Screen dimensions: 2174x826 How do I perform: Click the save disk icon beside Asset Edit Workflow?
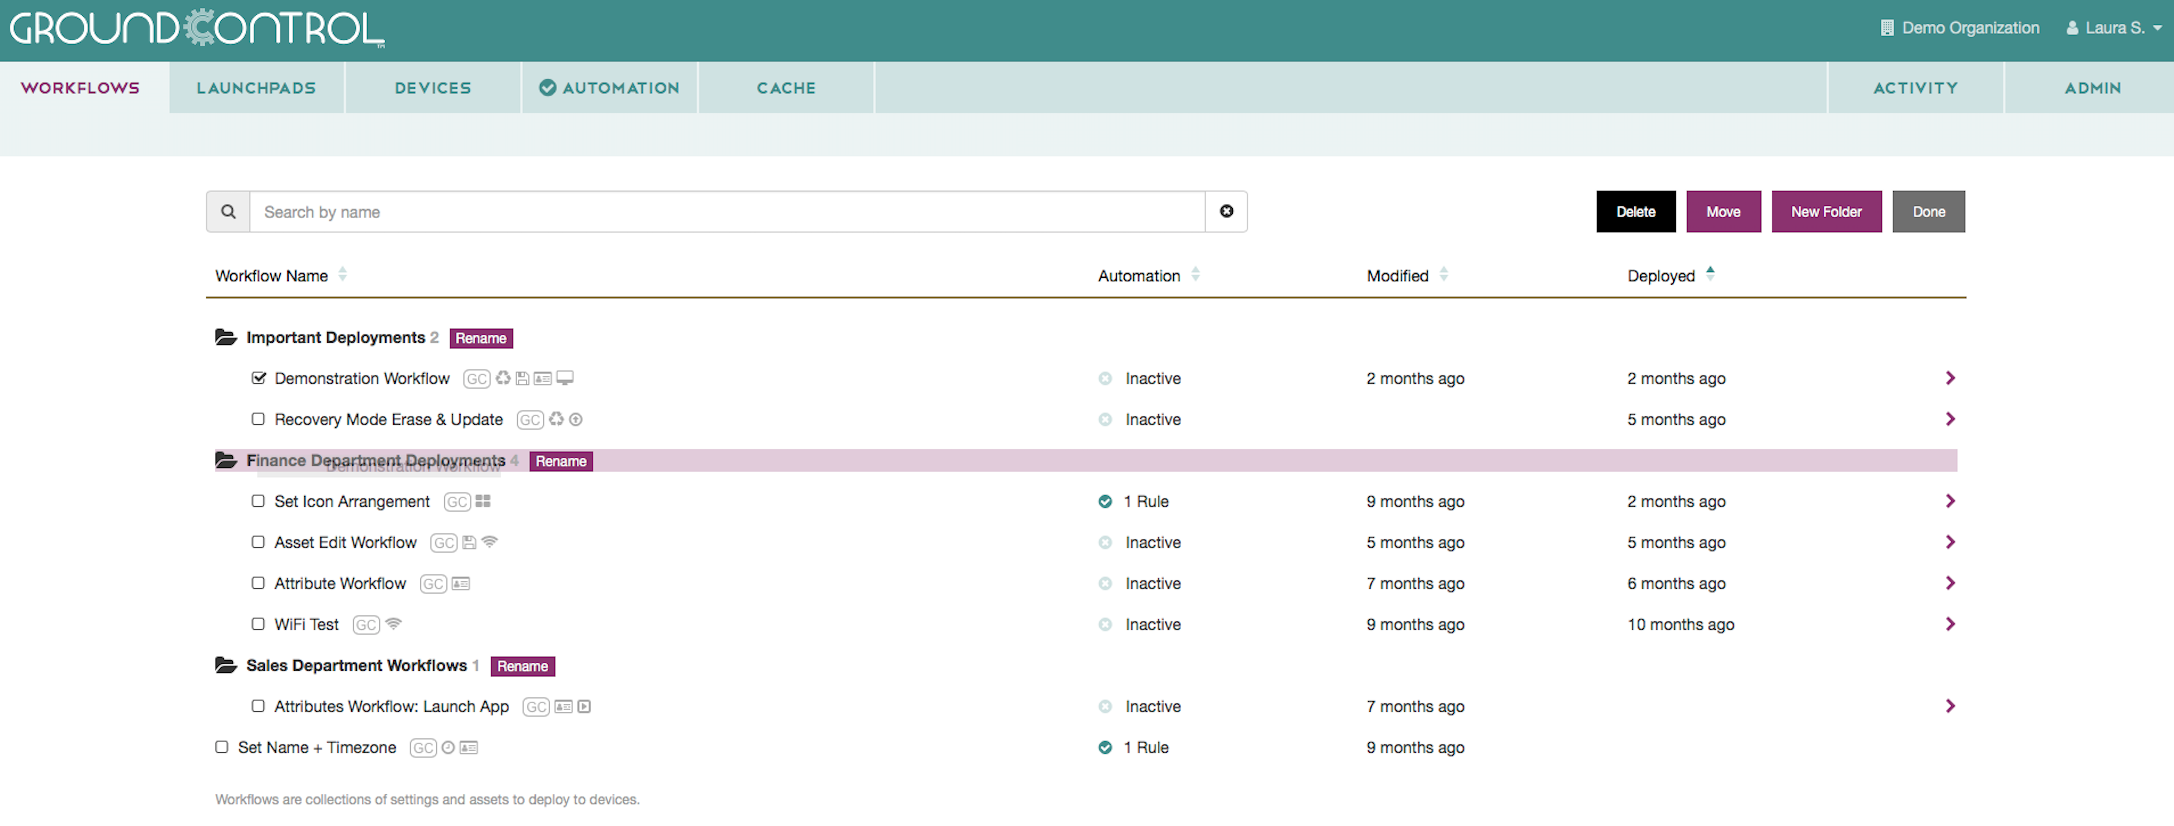[x=469, y=542]
